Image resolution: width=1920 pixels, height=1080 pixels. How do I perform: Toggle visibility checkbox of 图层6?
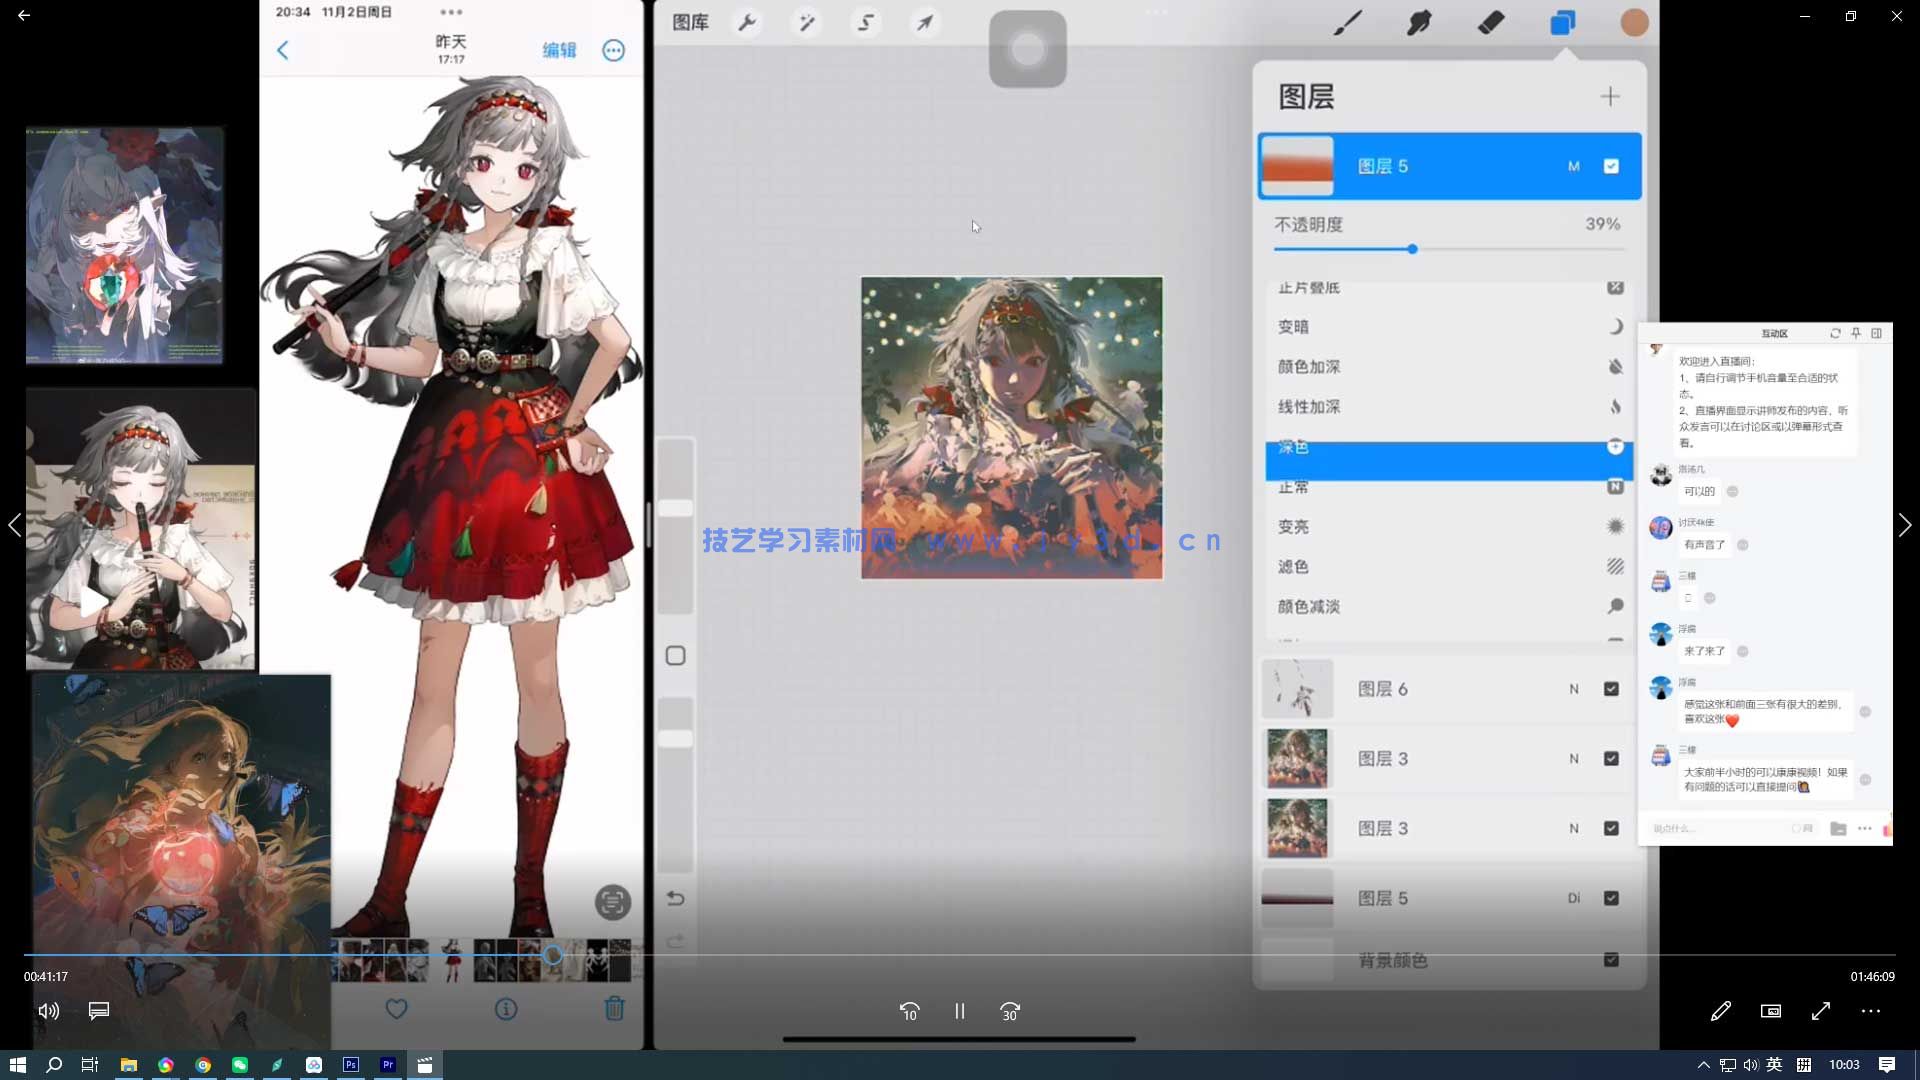click(1611, 688)
